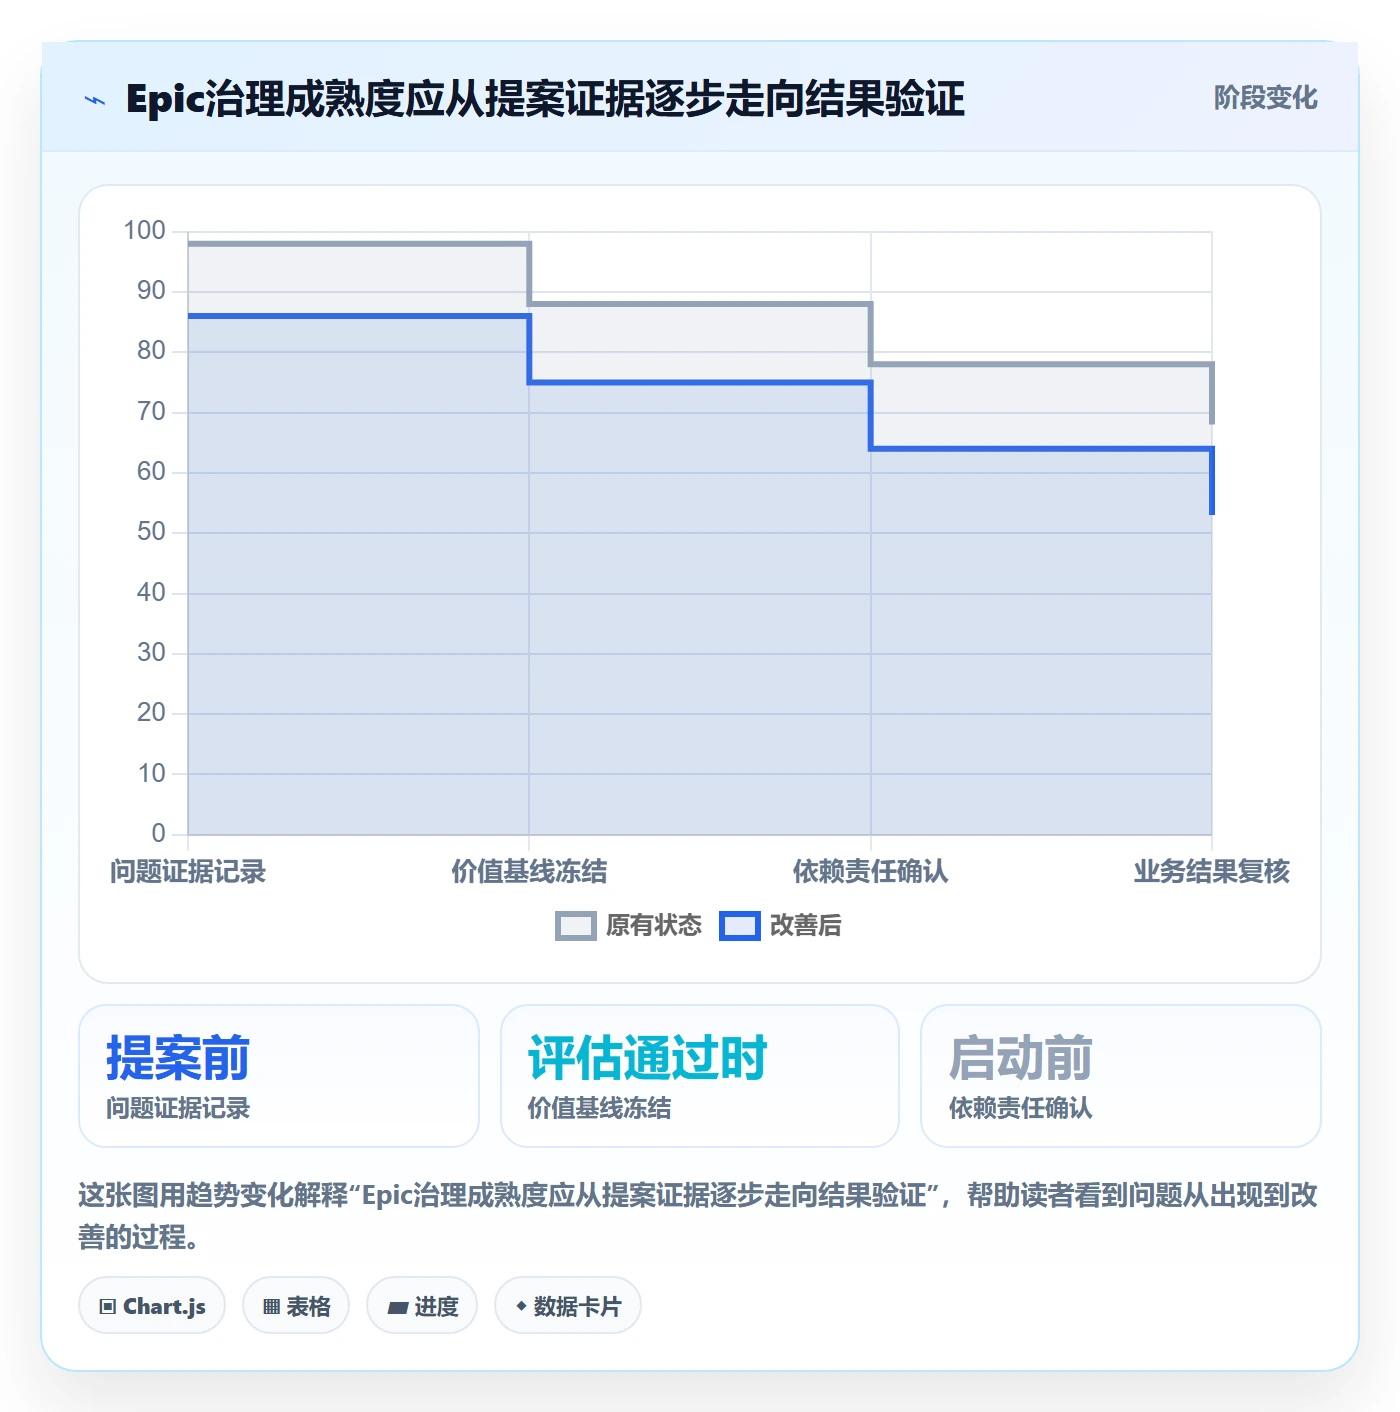Image resolution: width=1400 pixels, height=1412 pixels.
Task: Click 问题证据记录 subtitle in 提案前 card
Action: (178, 1108)
